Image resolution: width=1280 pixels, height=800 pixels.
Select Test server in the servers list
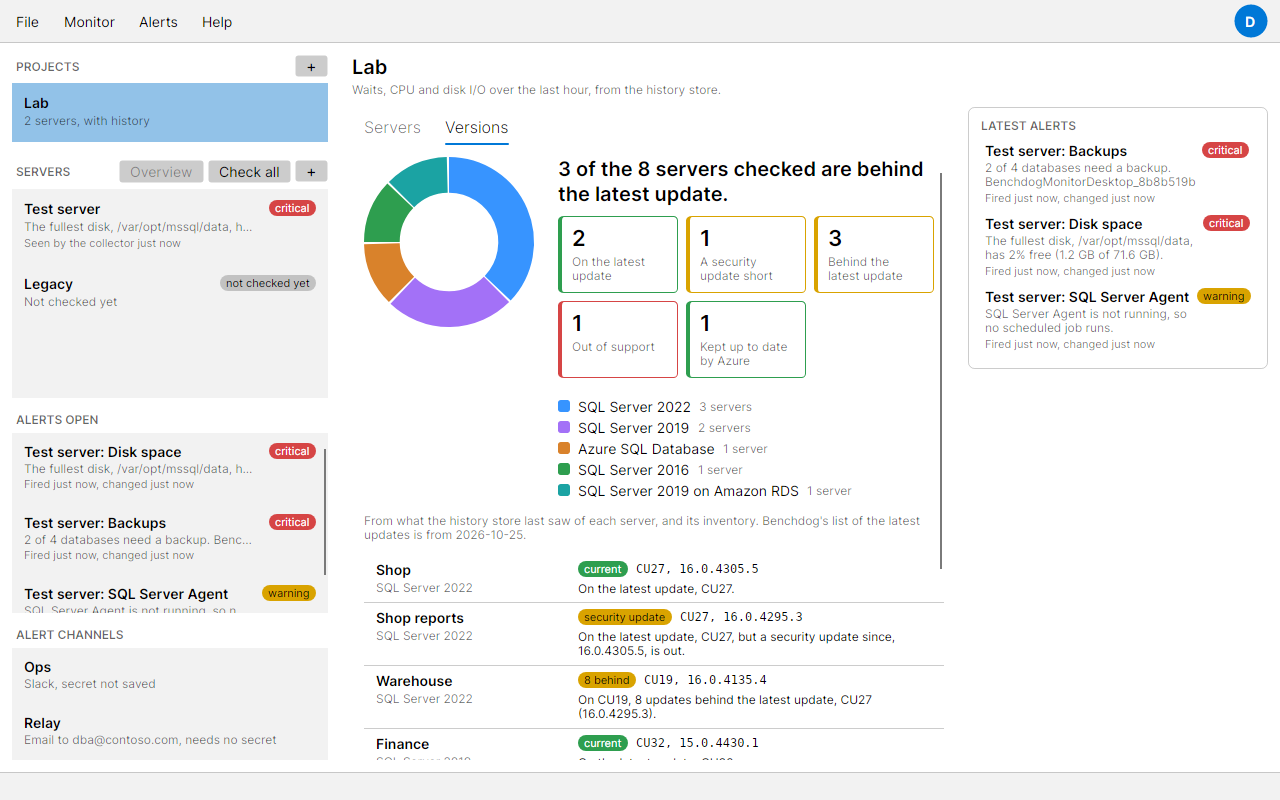click(170, 226)
